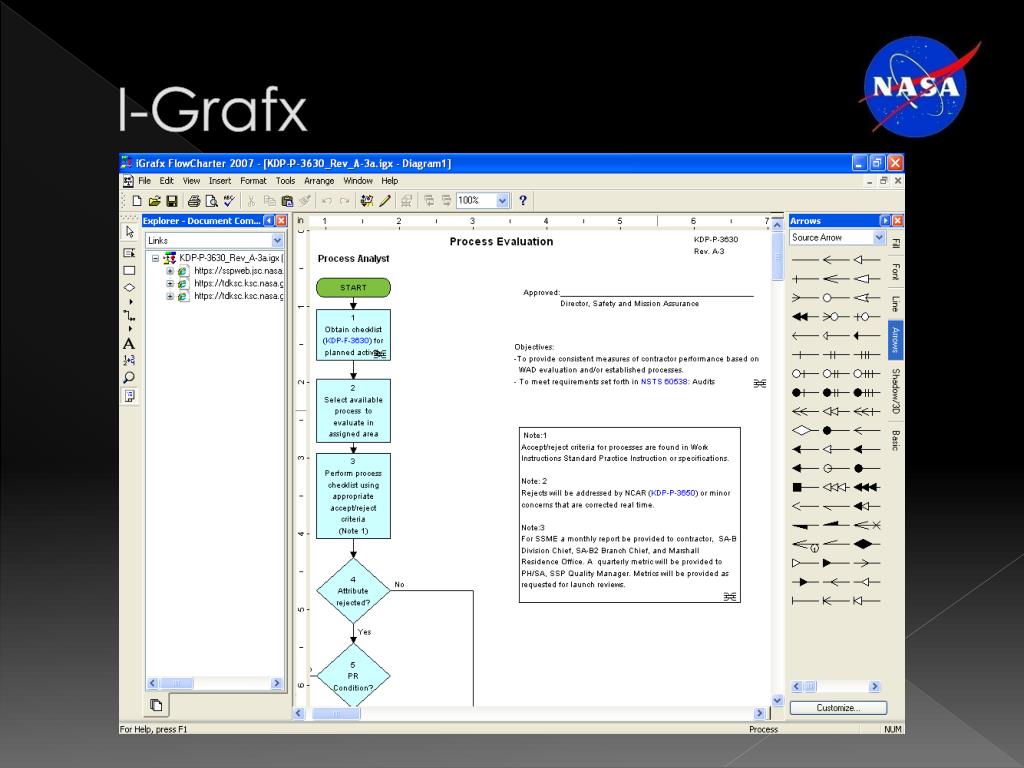Toggle auto-hide on the Arrows pane
This screenshot has height=768, width=1024.
click(x=885, y=221)
